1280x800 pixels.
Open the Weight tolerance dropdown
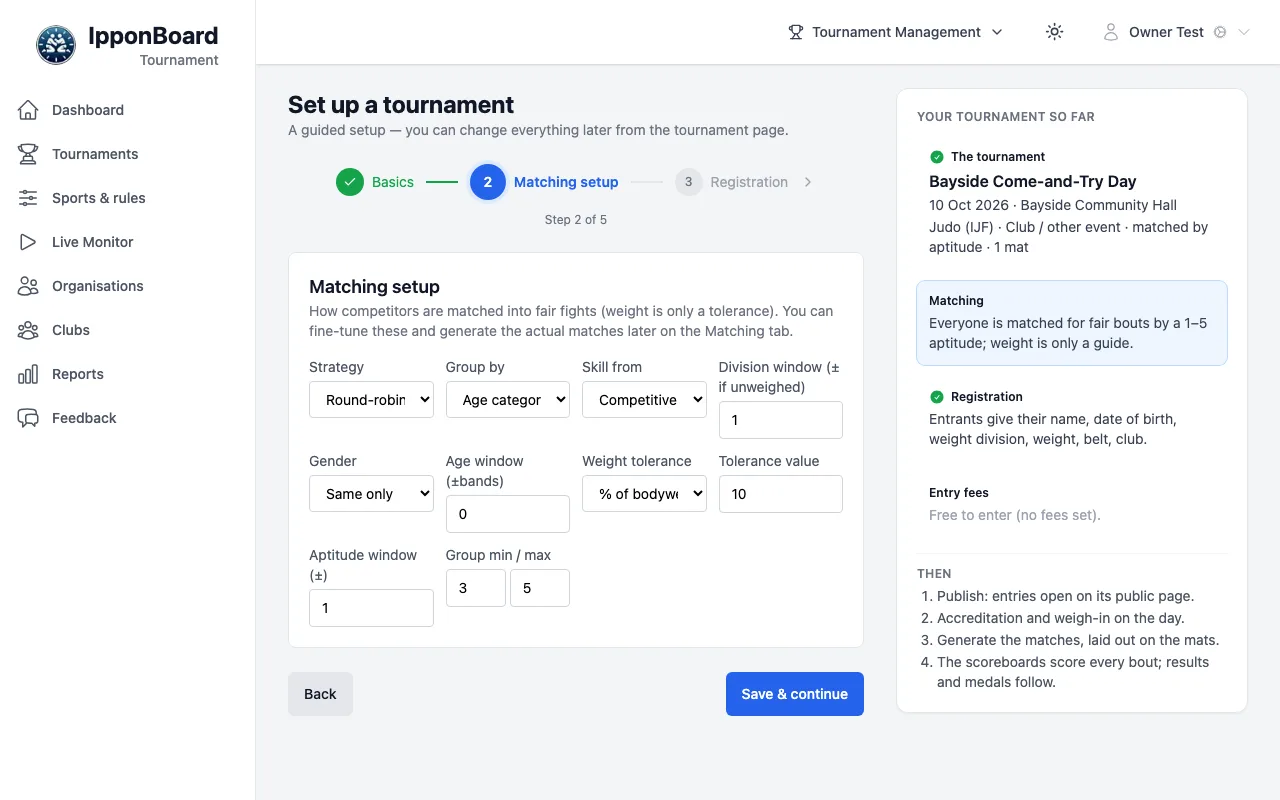pyautogui.click(x=644, y=494)
